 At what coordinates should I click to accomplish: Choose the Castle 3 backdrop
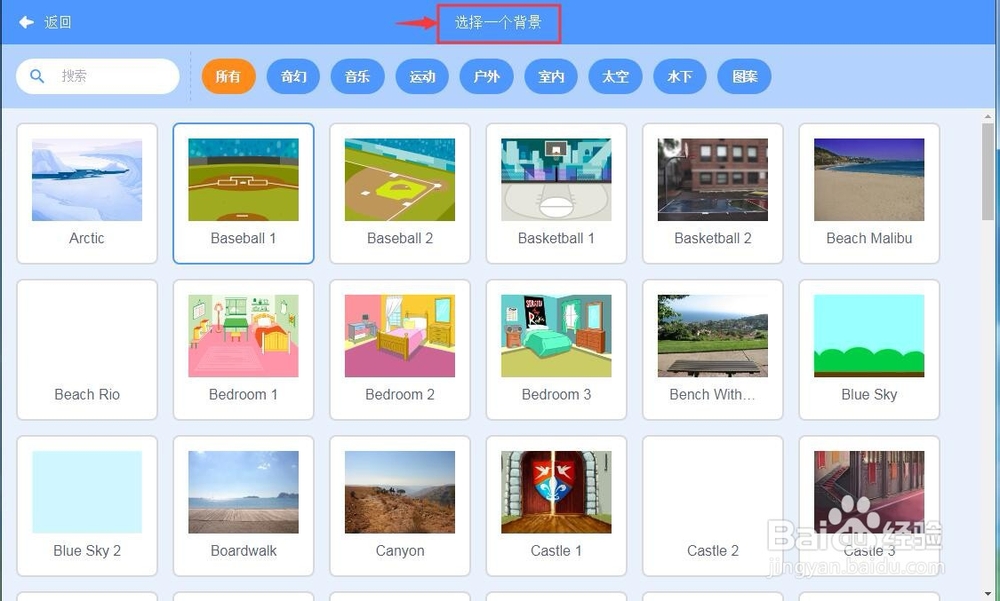click(869, 506)
